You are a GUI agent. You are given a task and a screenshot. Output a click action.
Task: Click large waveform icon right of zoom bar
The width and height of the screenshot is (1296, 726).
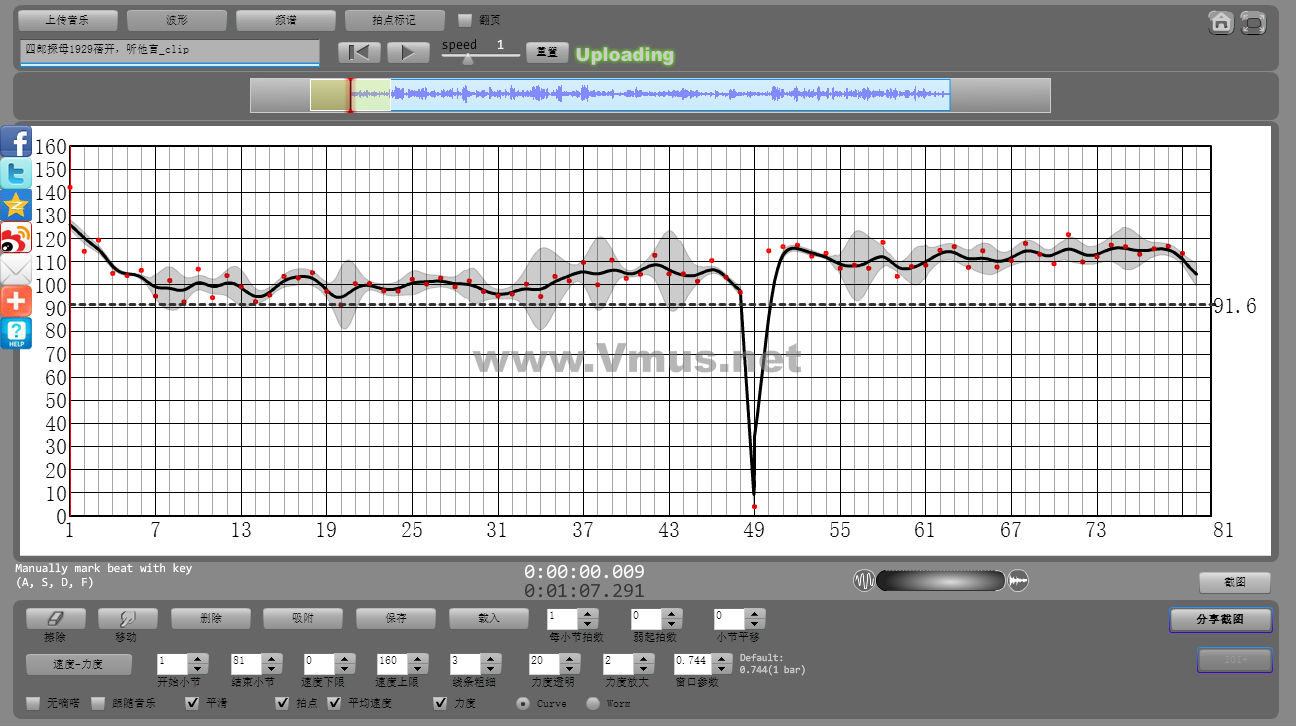[1018, 580]
